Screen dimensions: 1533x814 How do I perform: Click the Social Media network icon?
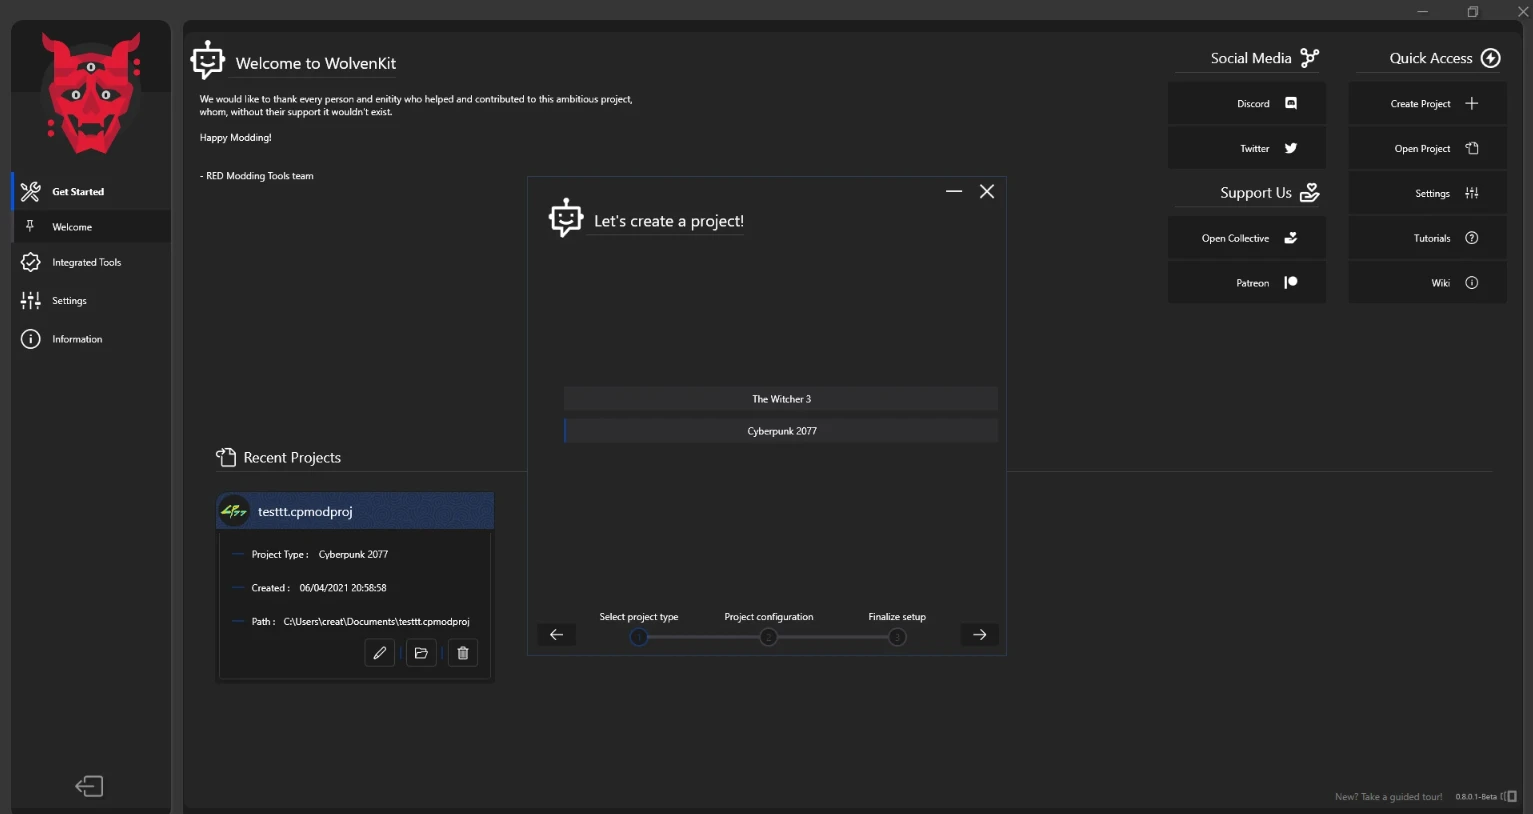[1310, 58]
